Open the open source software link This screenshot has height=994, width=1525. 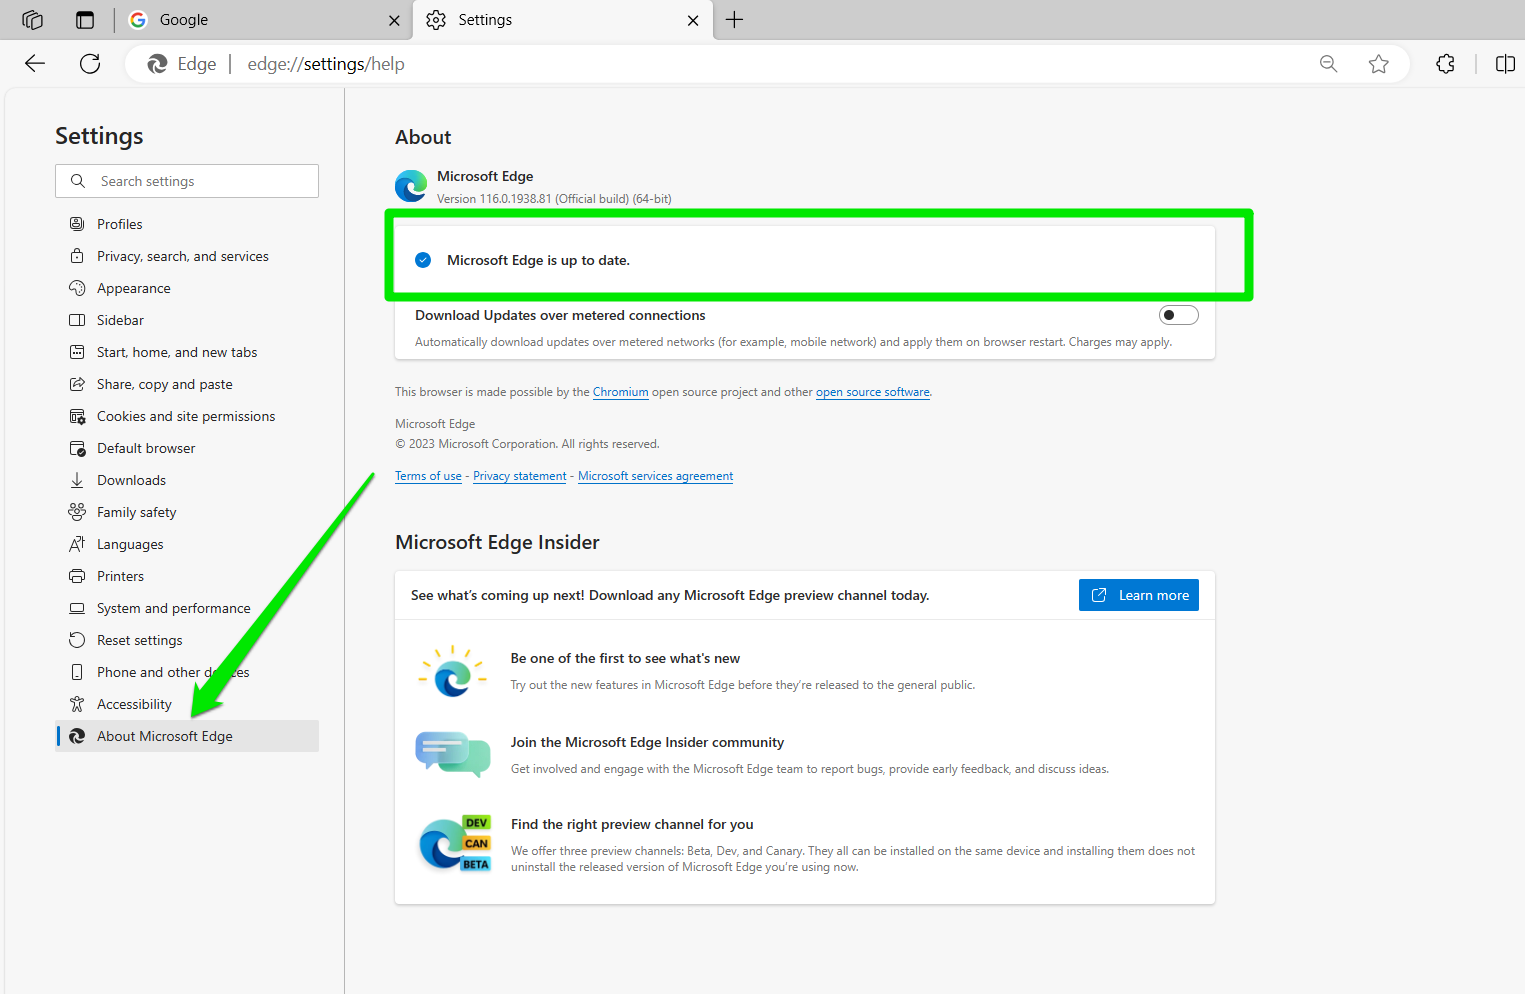pos(872,392)
